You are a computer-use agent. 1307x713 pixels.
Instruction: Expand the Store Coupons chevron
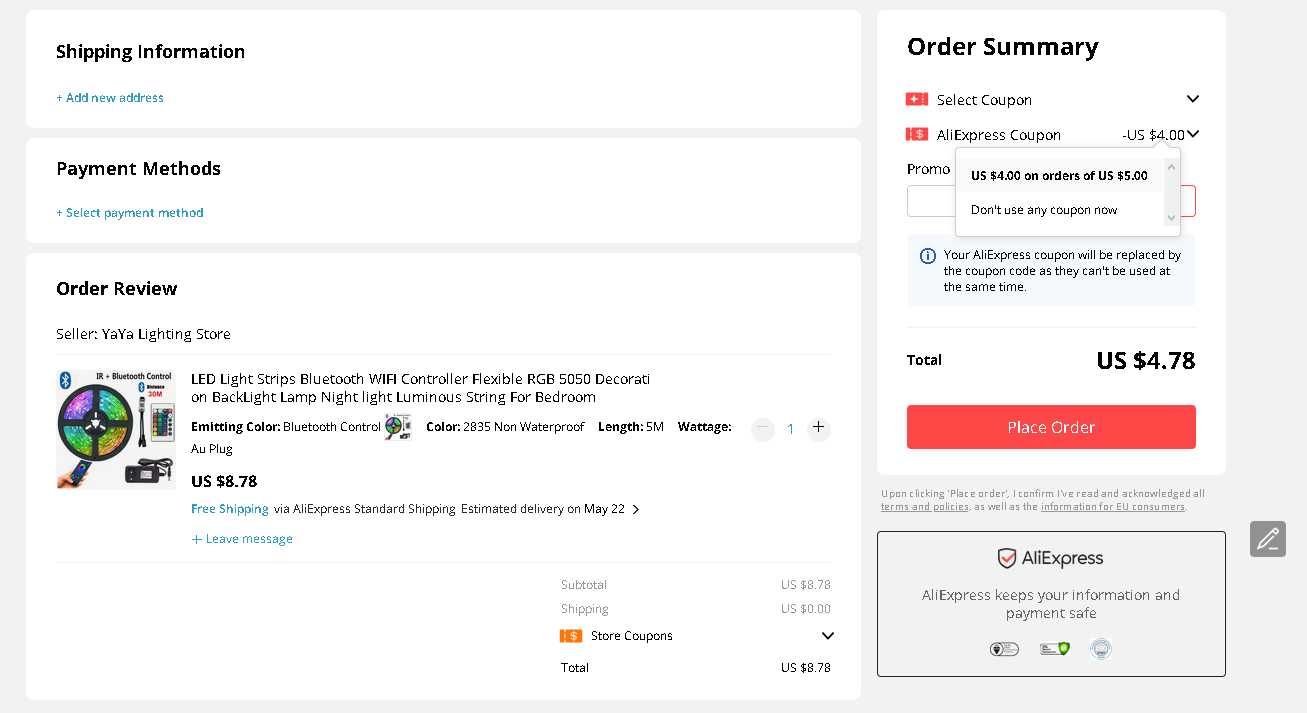click(827, 636)
